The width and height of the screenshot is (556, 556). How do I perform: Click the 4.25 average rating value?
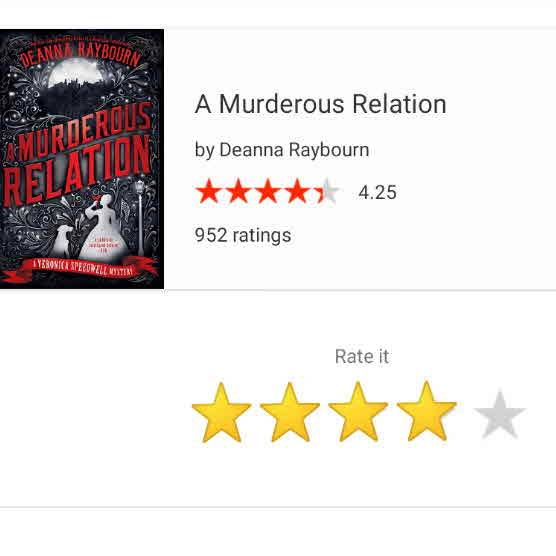point(377,193)
